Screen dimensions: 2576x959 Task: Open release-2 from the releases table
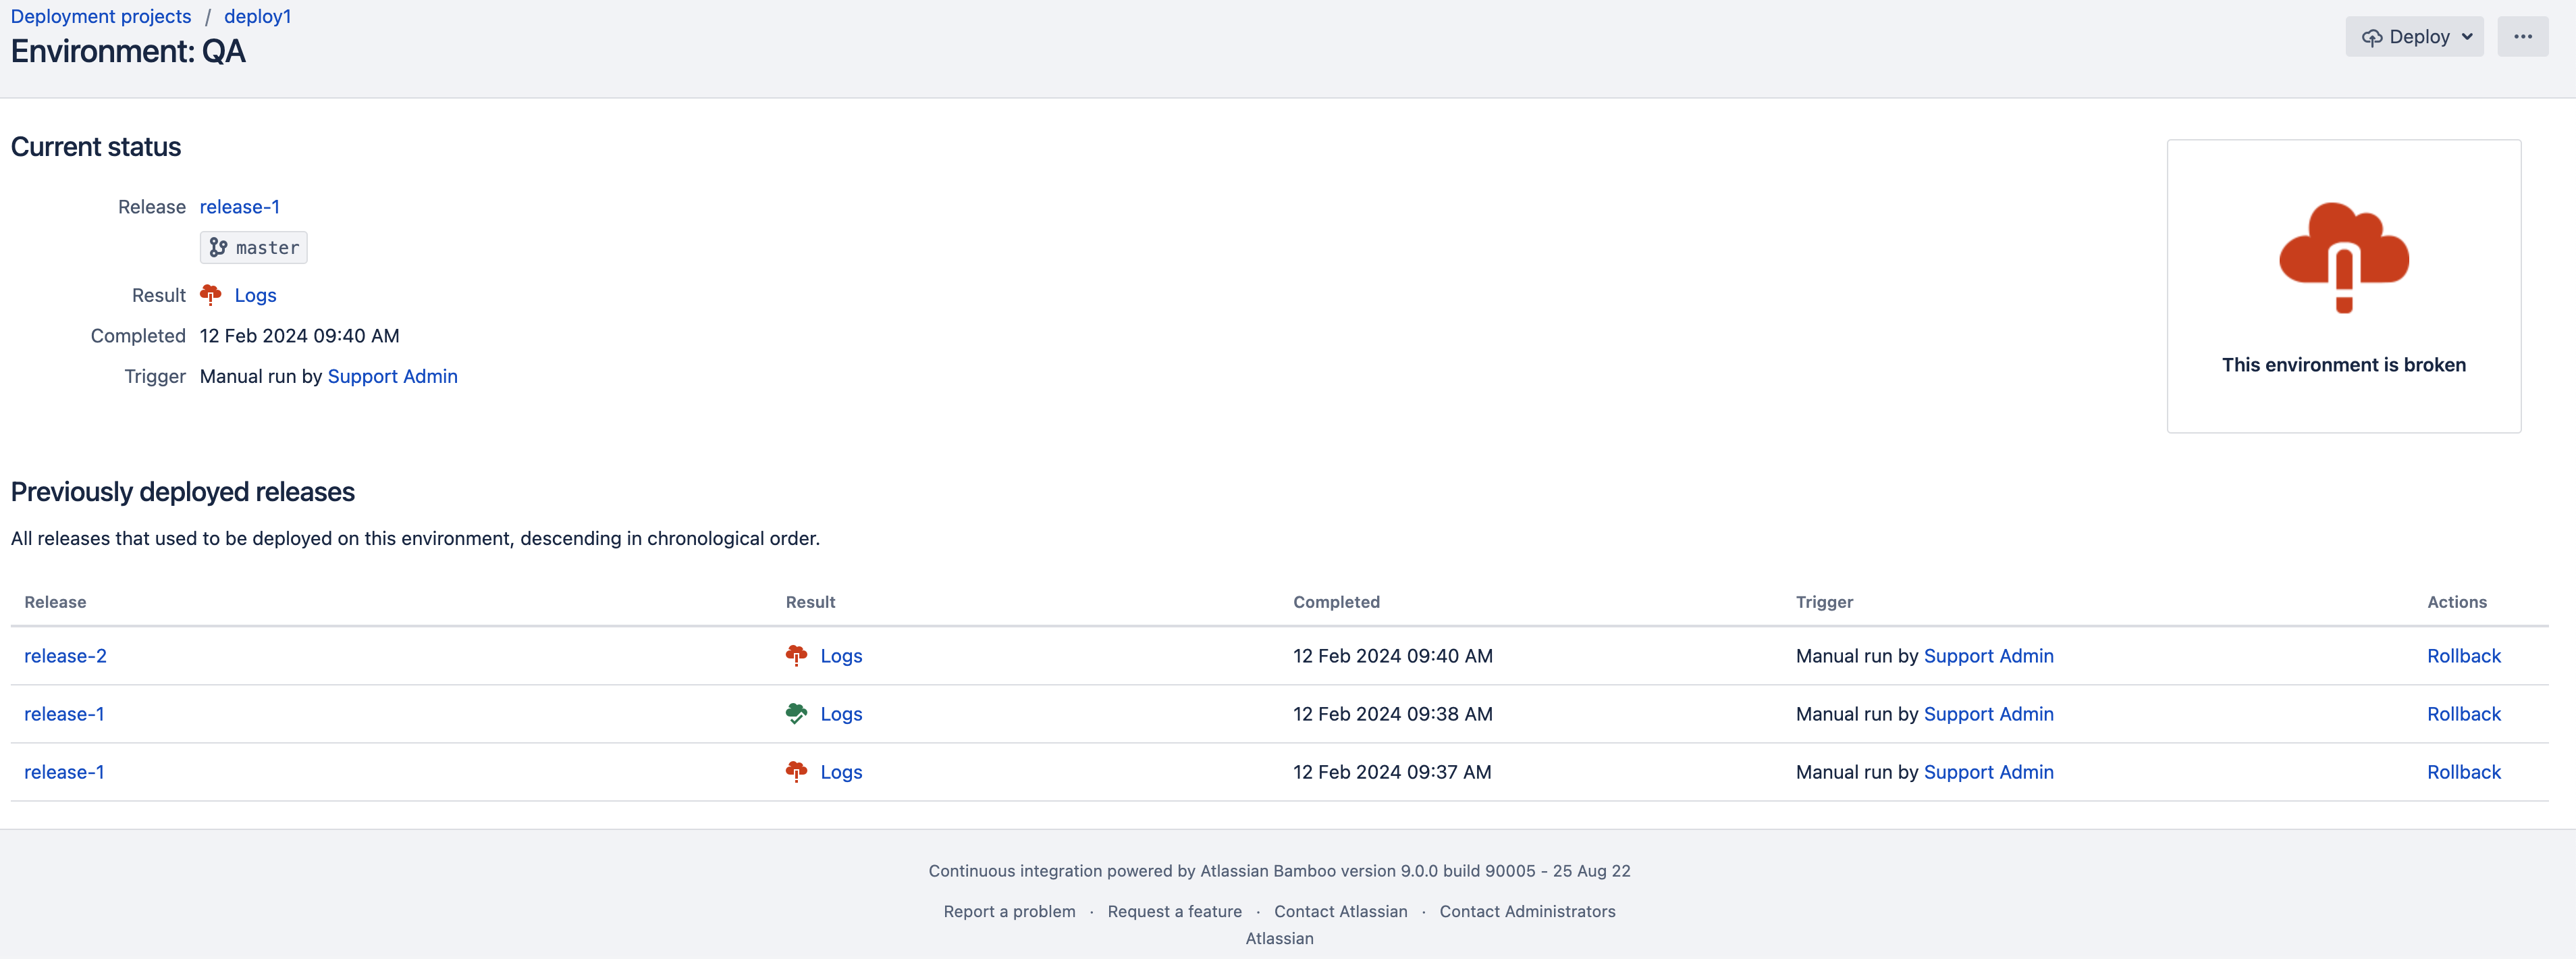[66, 655]
